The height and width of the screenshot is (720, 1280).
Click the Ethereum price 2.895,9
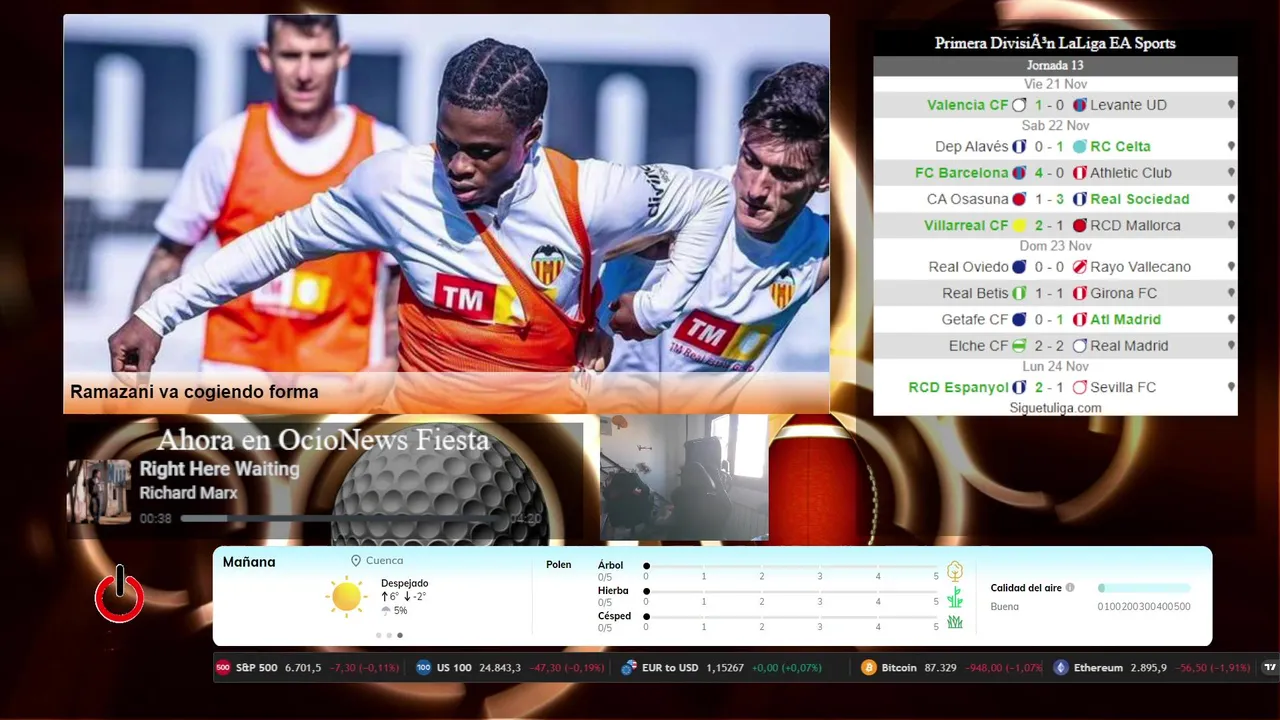click(x=1149, y=667)
